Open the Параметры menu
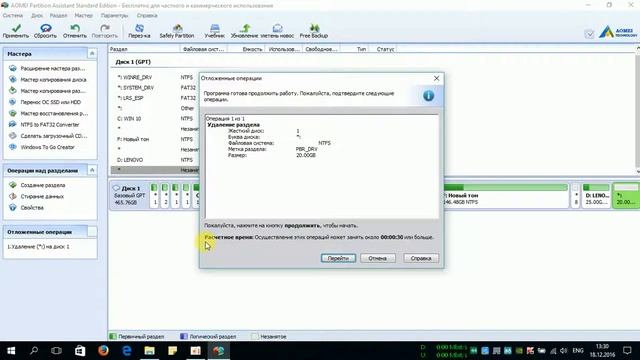 coord(114,16)
